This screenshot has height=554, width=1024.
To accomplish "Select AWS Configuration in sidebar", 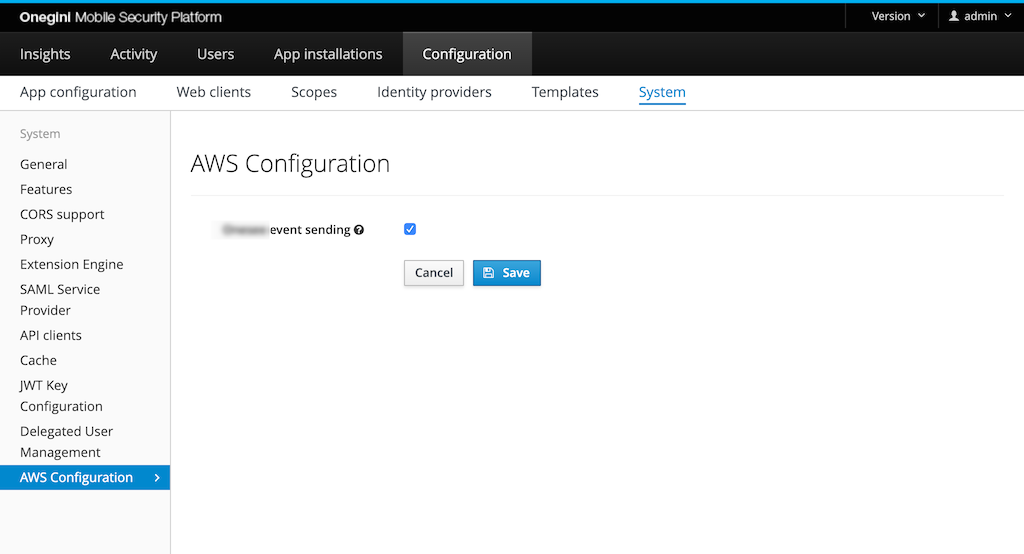I will tap(85, 478).
